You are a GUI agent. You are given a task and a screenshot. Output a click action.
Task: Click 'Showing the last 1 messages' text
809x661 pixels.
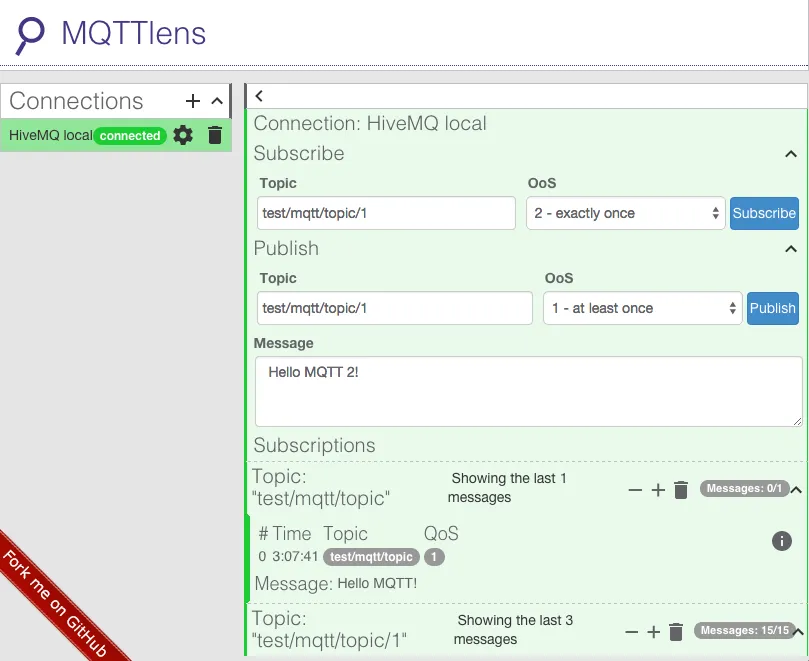click(x=507, y=488)
